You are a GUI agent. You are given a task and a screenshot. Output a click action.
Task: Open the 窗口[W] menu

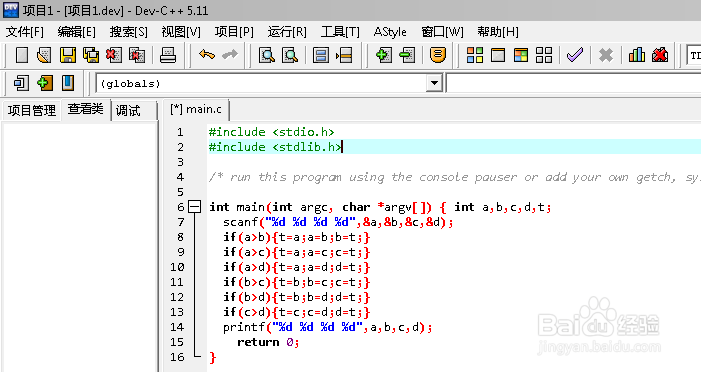[442, 32]
